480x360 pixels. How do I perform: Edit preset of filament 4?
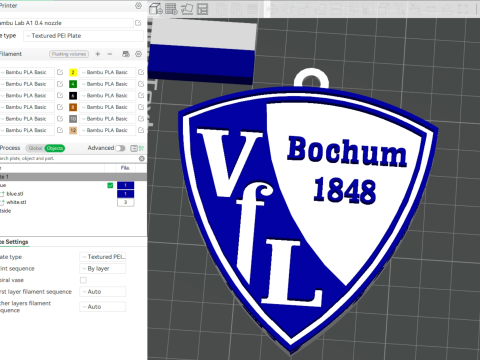[x=141, y=84]
